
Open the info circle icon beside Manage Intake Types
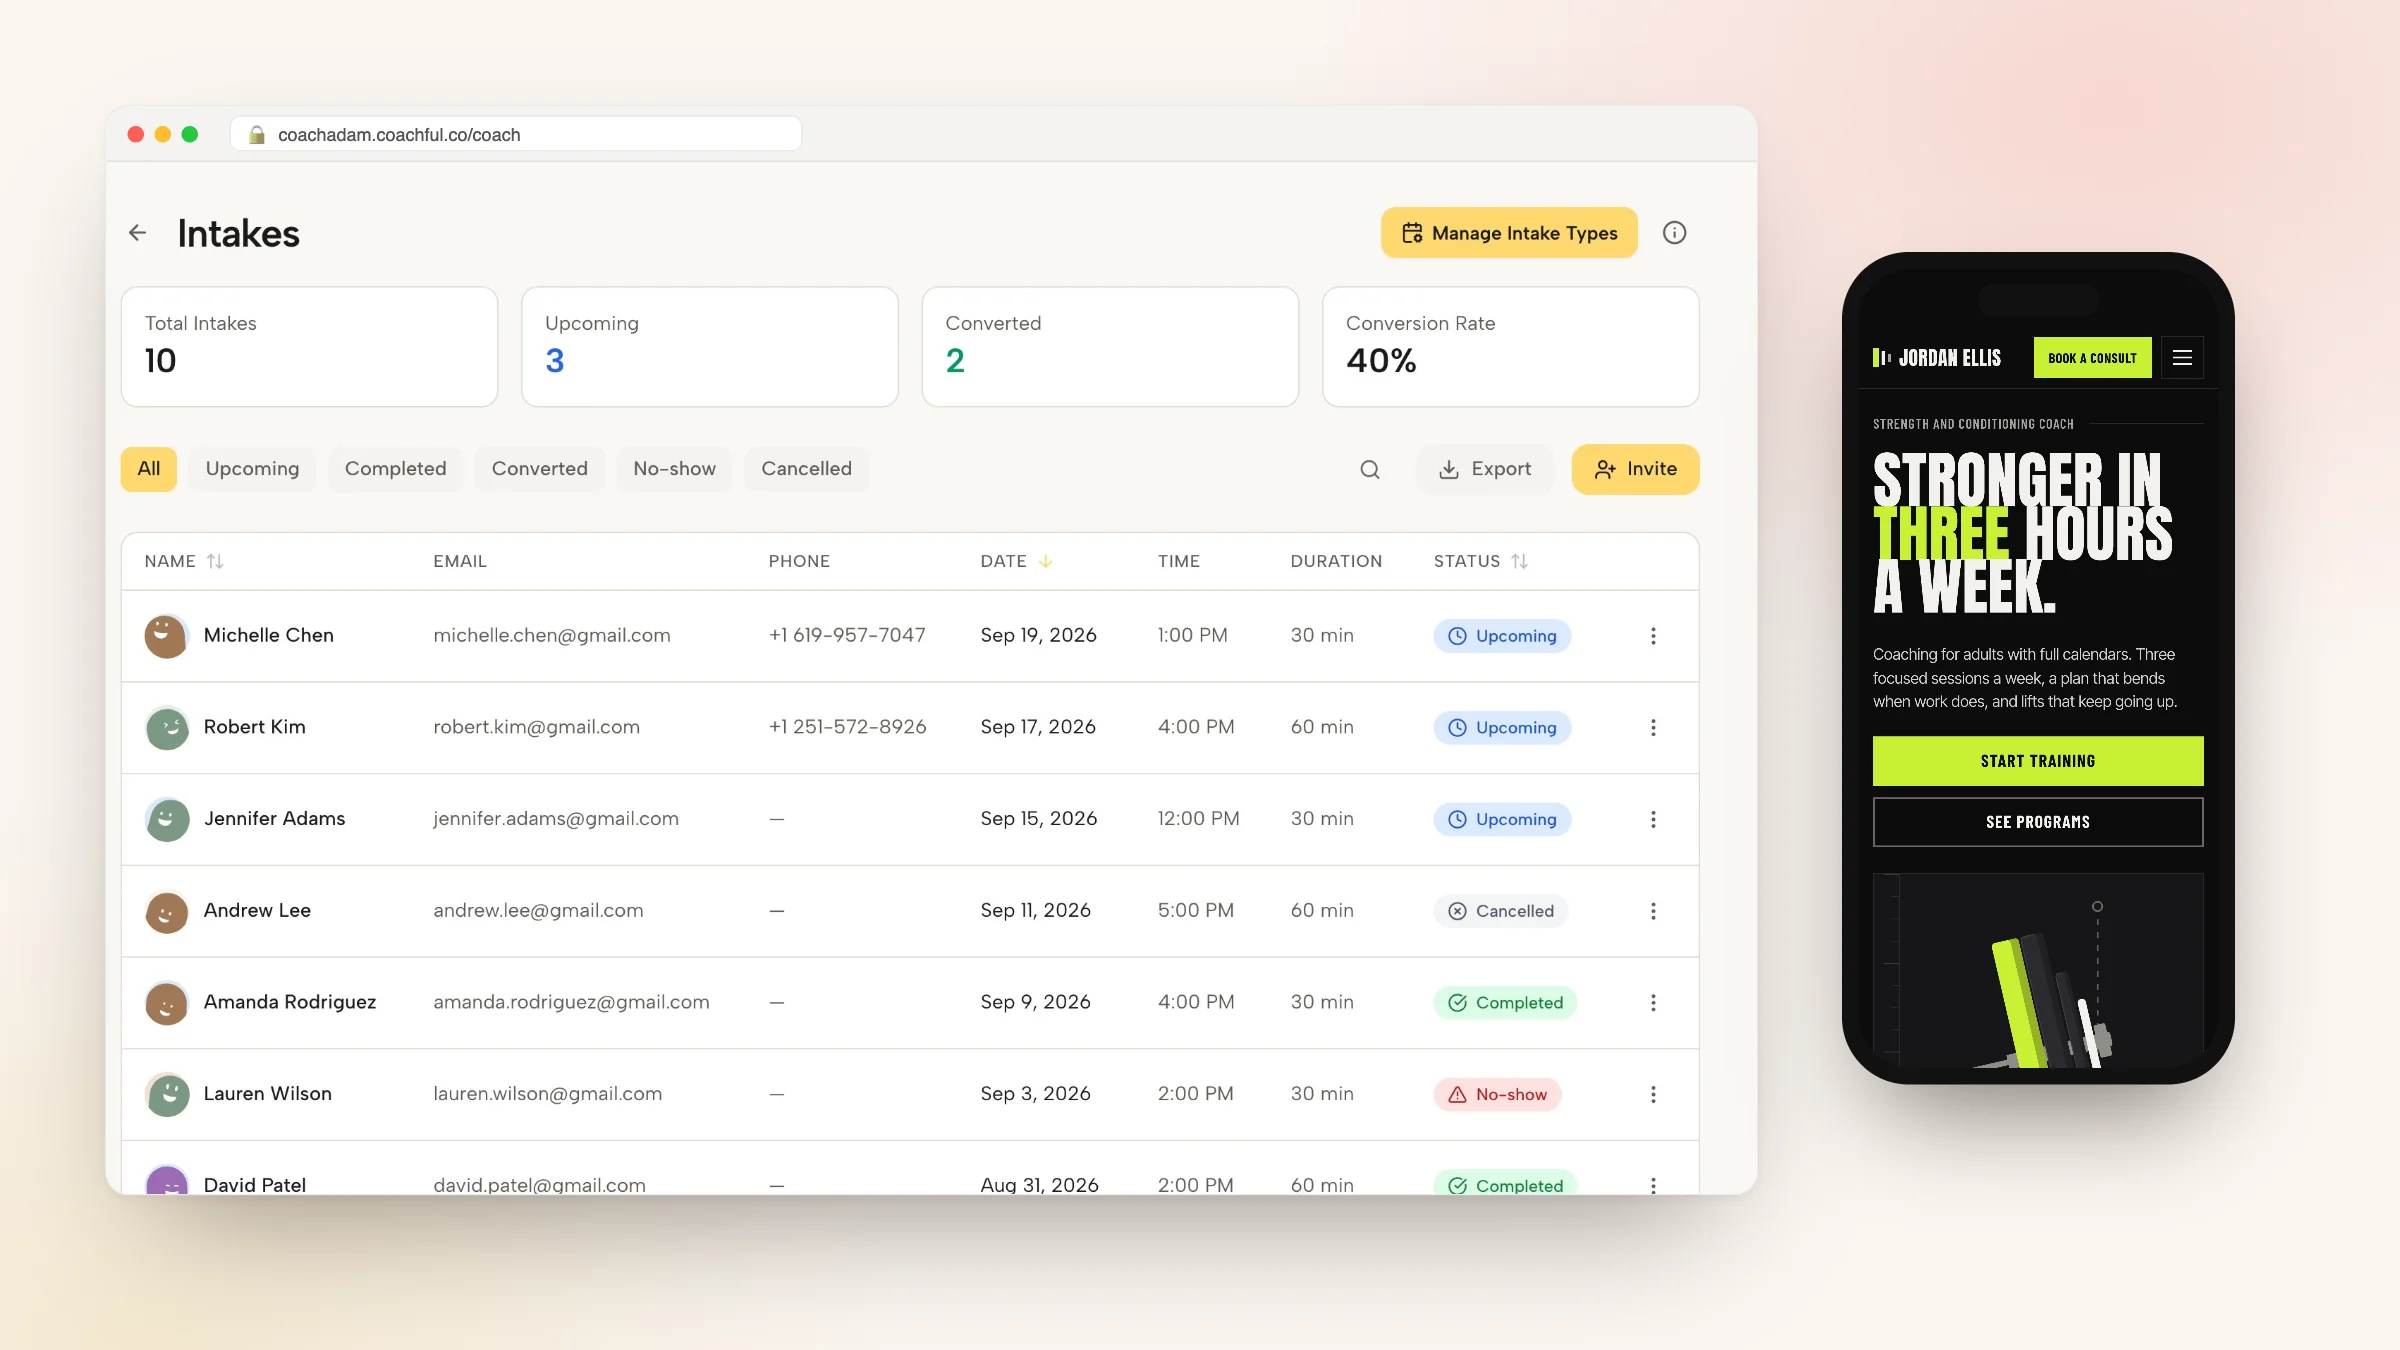pyautogui.click(x=1674, y=233)
